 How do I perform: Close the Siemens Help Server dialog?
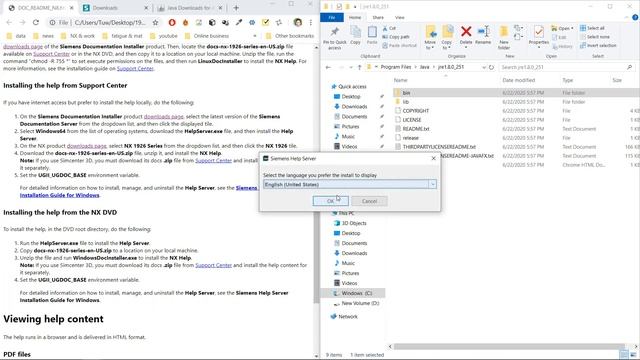click(x=433, y=158)
